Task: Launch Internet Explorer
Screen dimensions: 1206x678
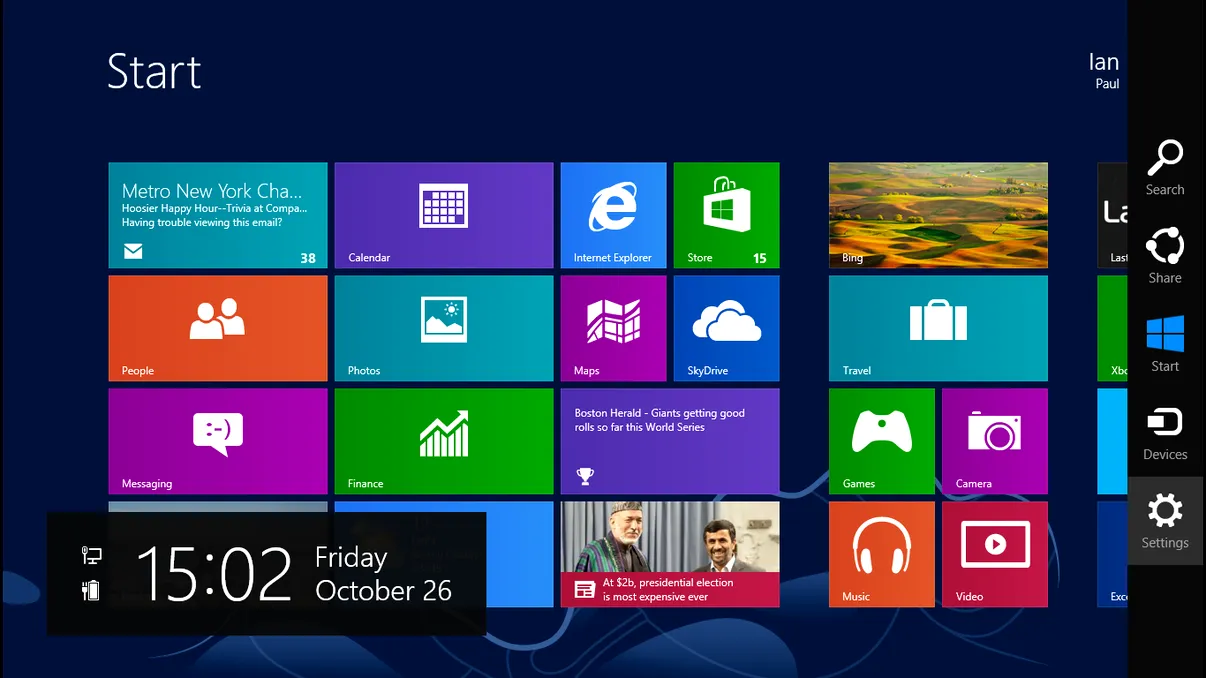Action: click(x=613, y=215)
